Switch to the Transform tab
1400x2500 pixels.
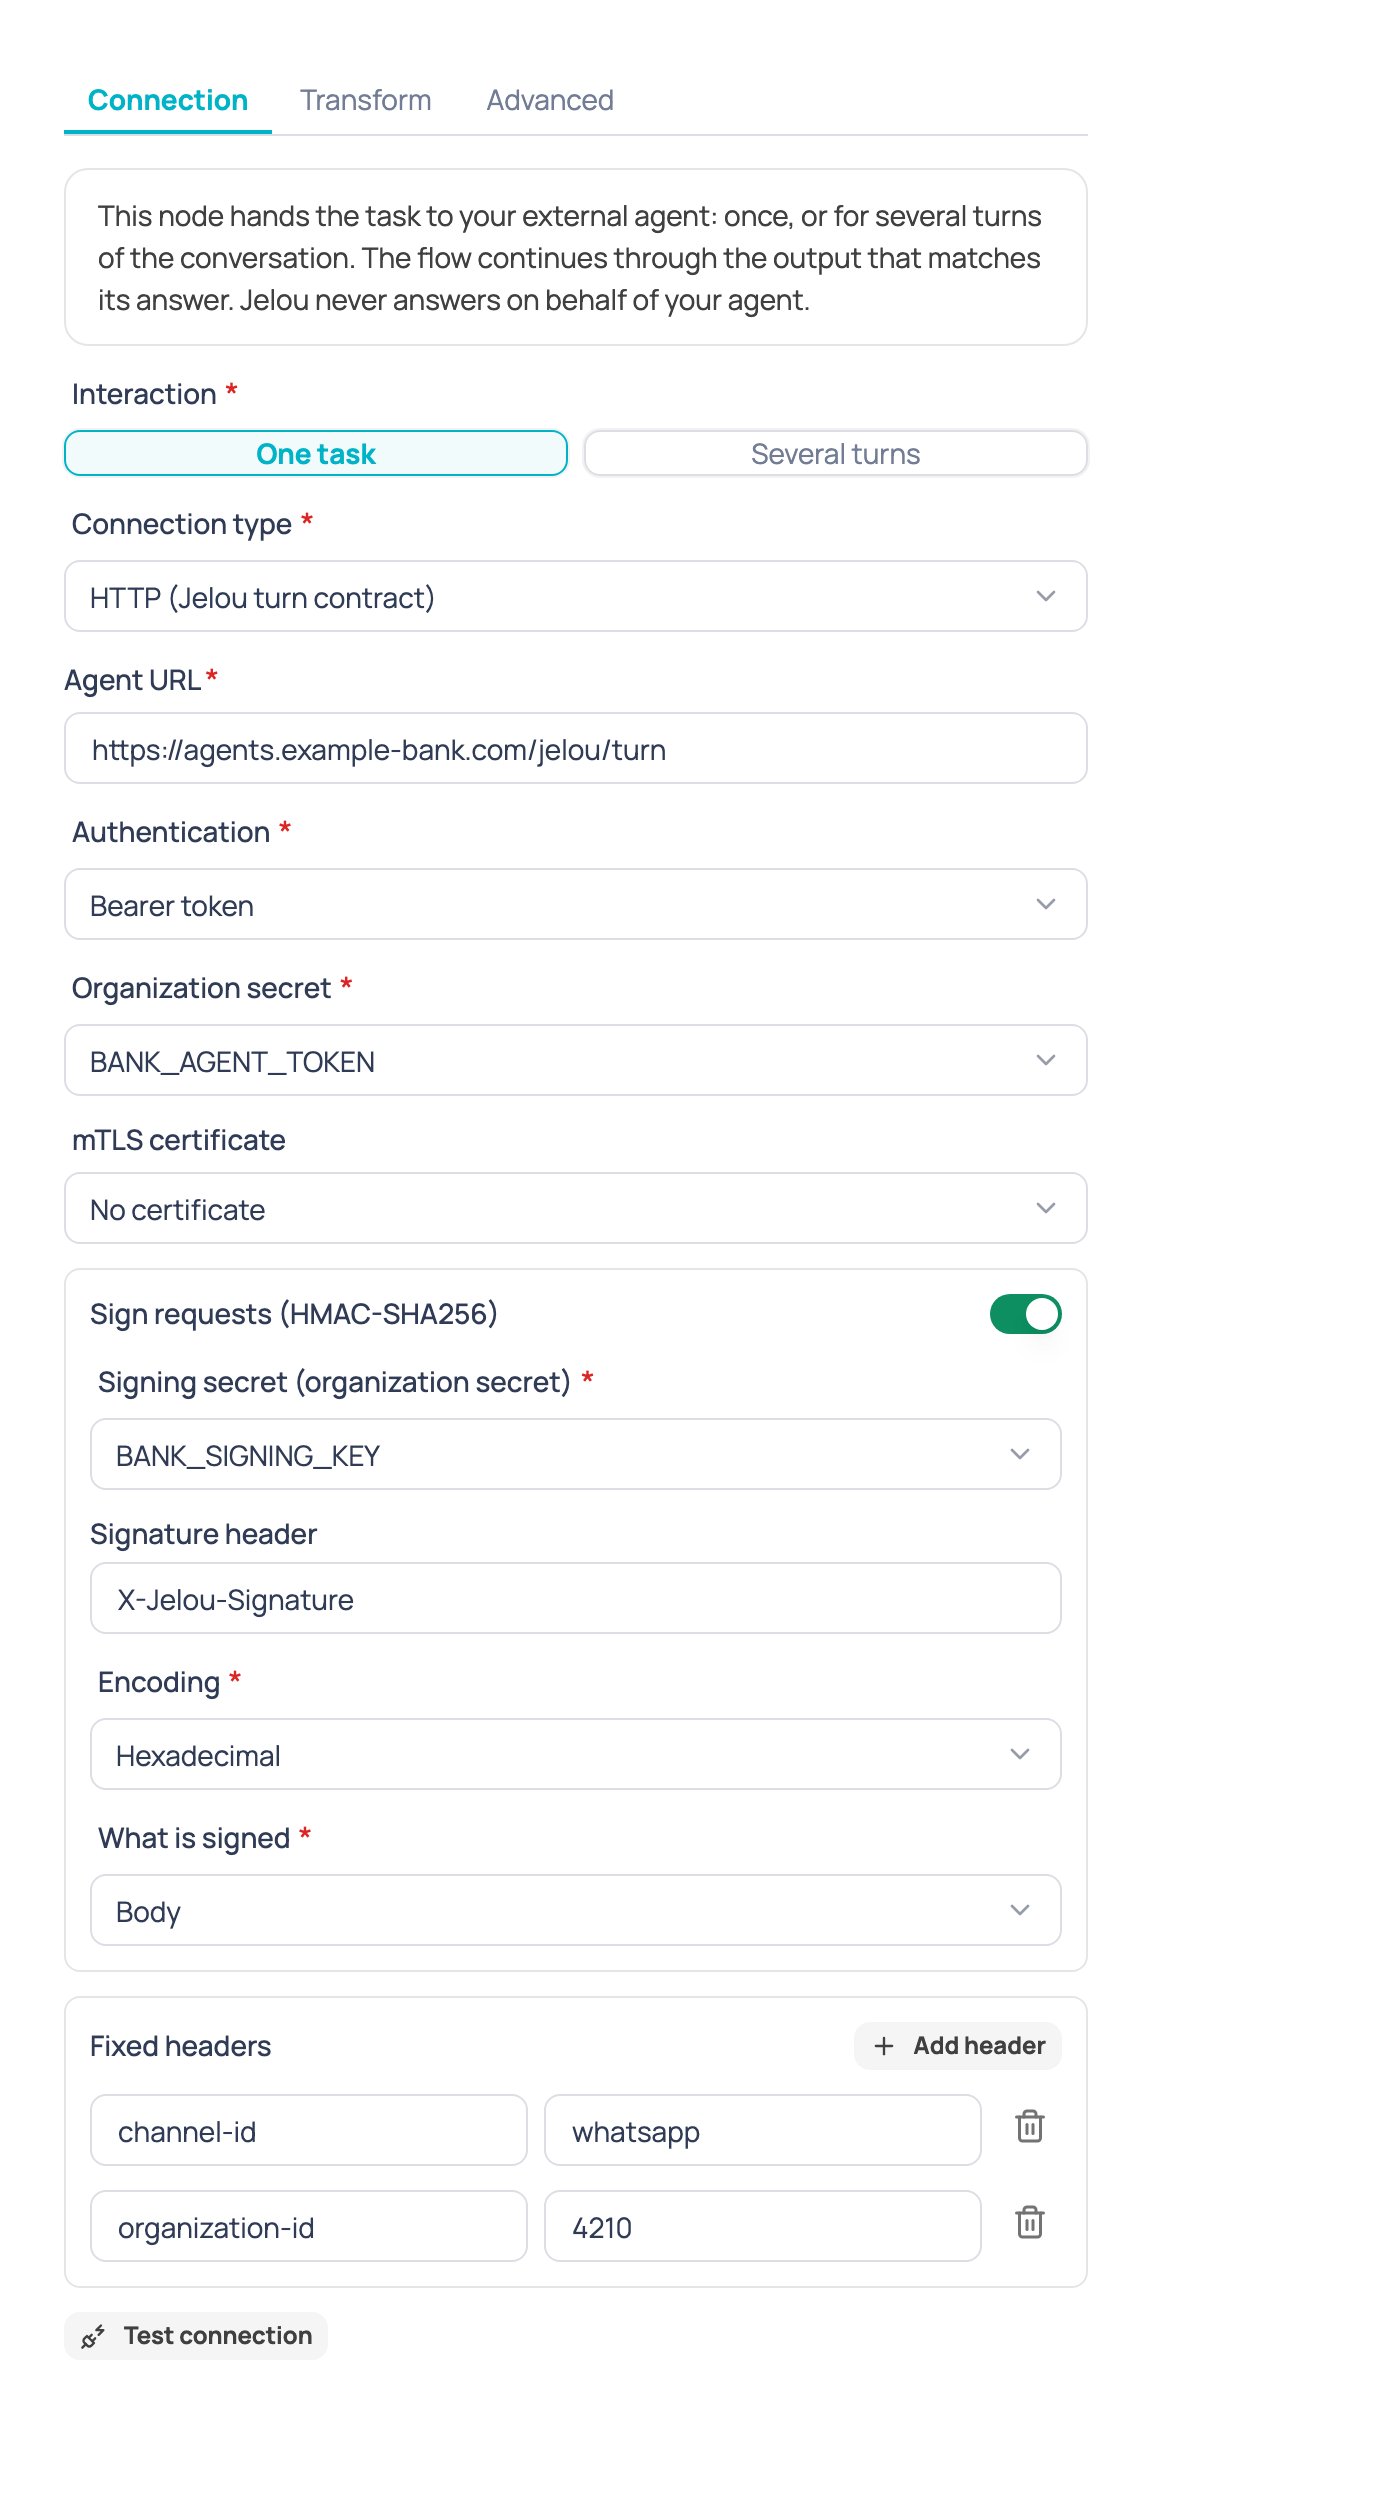(x=366, y=100)
